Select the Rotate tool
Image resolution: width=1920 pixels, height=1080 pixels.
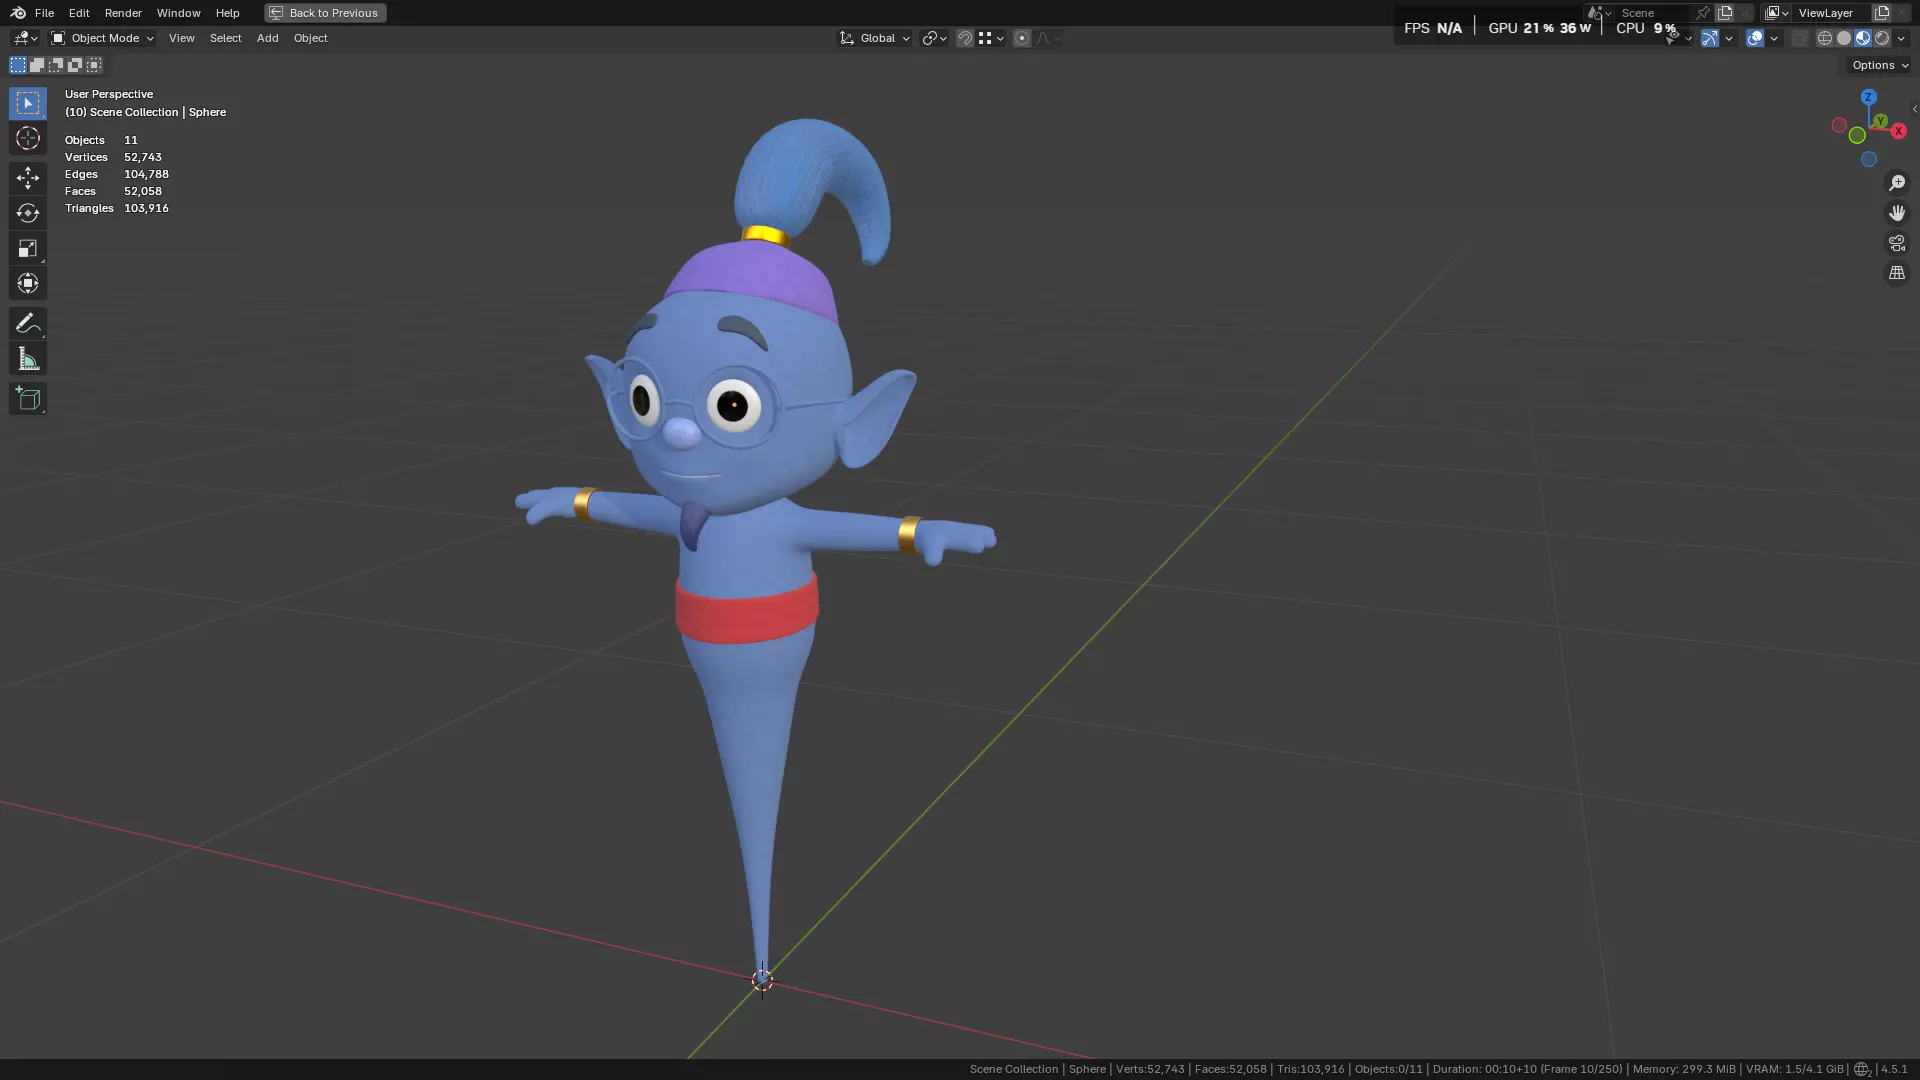(28, 213)
